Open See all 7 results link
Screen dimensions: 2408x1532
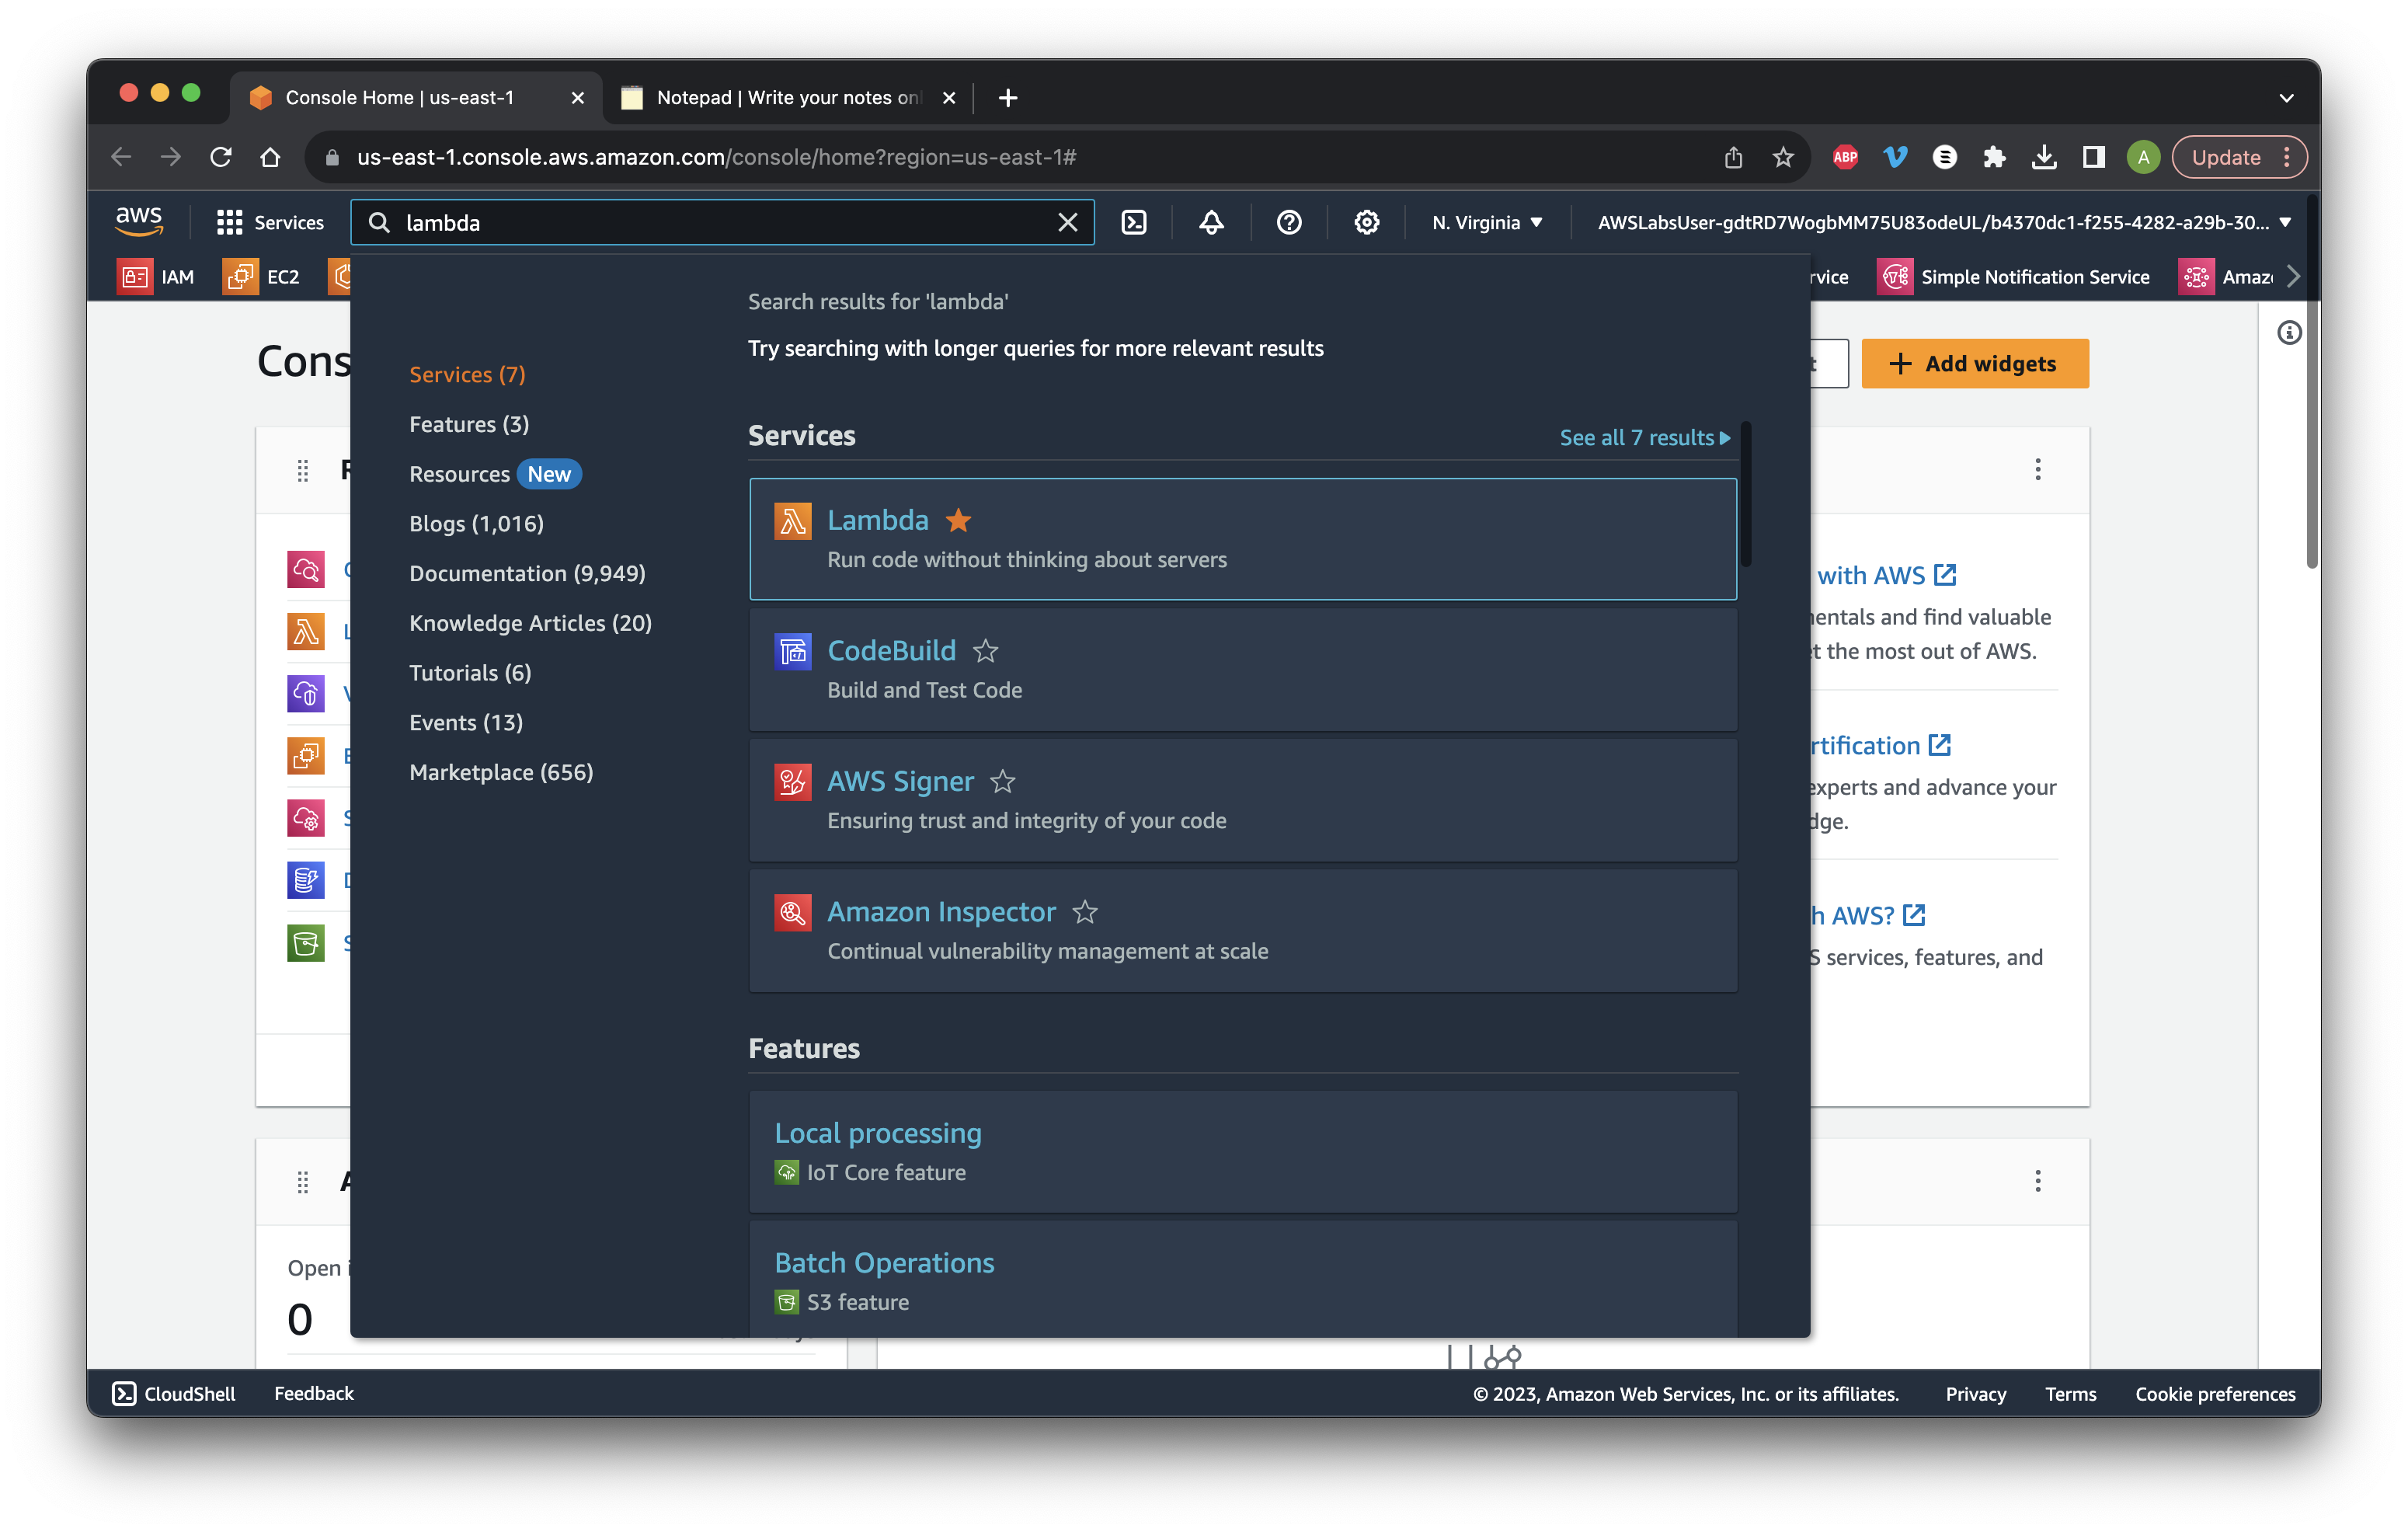[x=1644, y=437]
